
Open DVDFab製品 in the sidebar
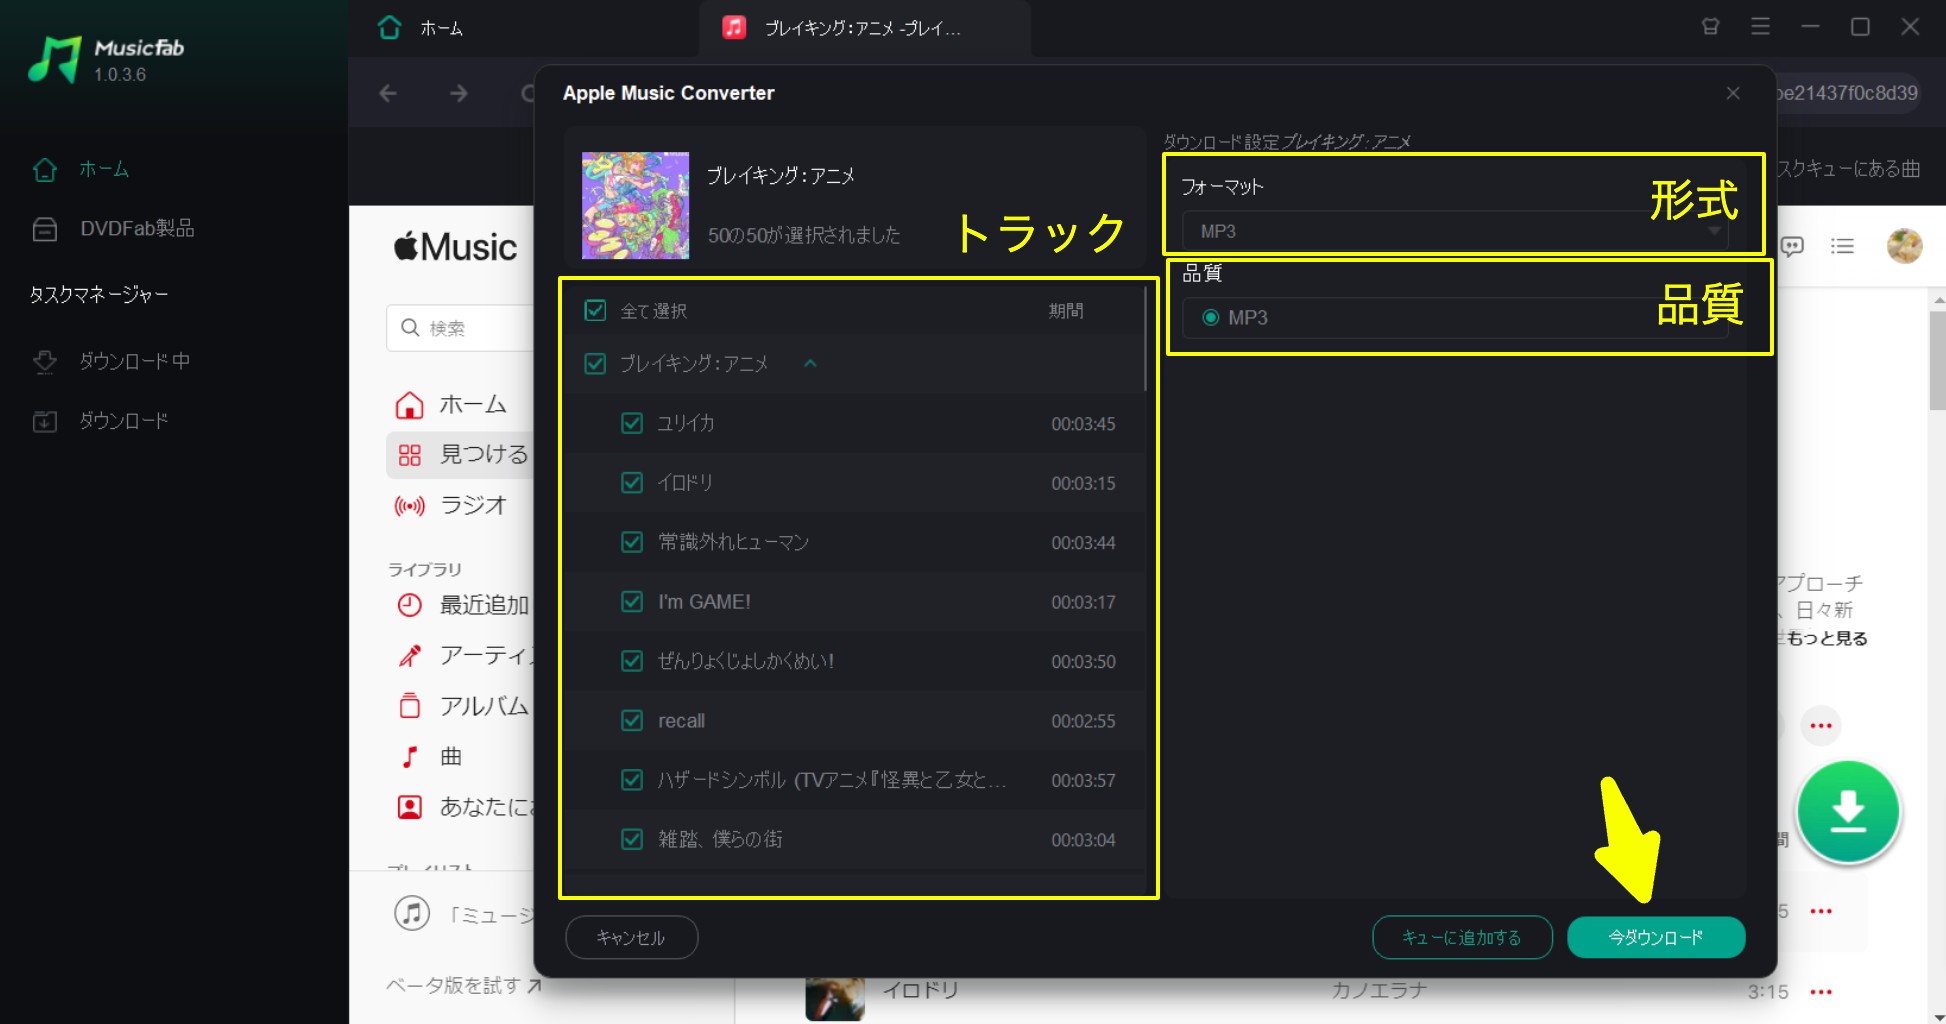click(x=113, y=229)
